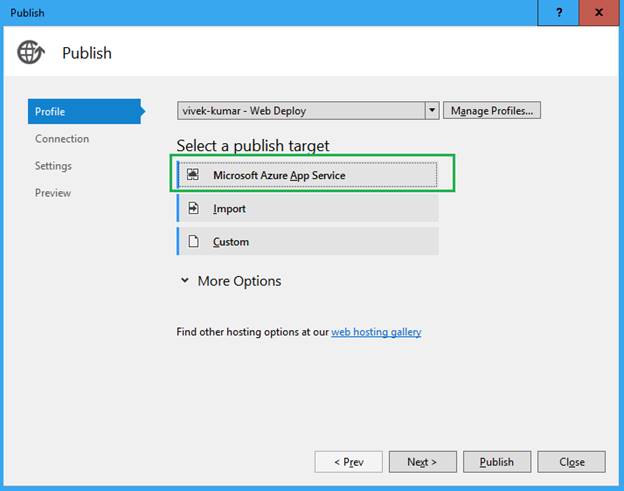Click the Import arrow icon

pyautogui.click(x=193, y=208)
